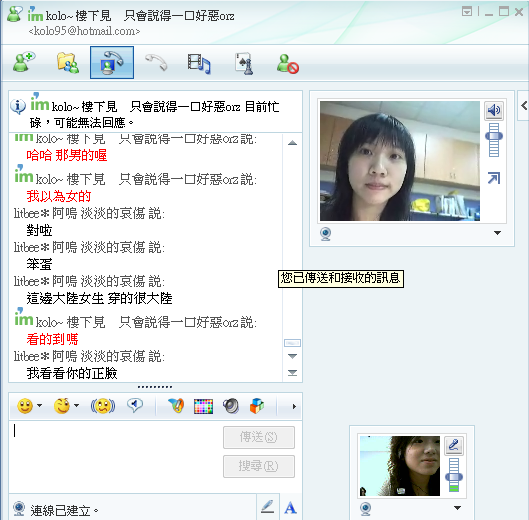Screen dimensions: 529x520
Task: Open the share files folder icon
Action: 68,63
